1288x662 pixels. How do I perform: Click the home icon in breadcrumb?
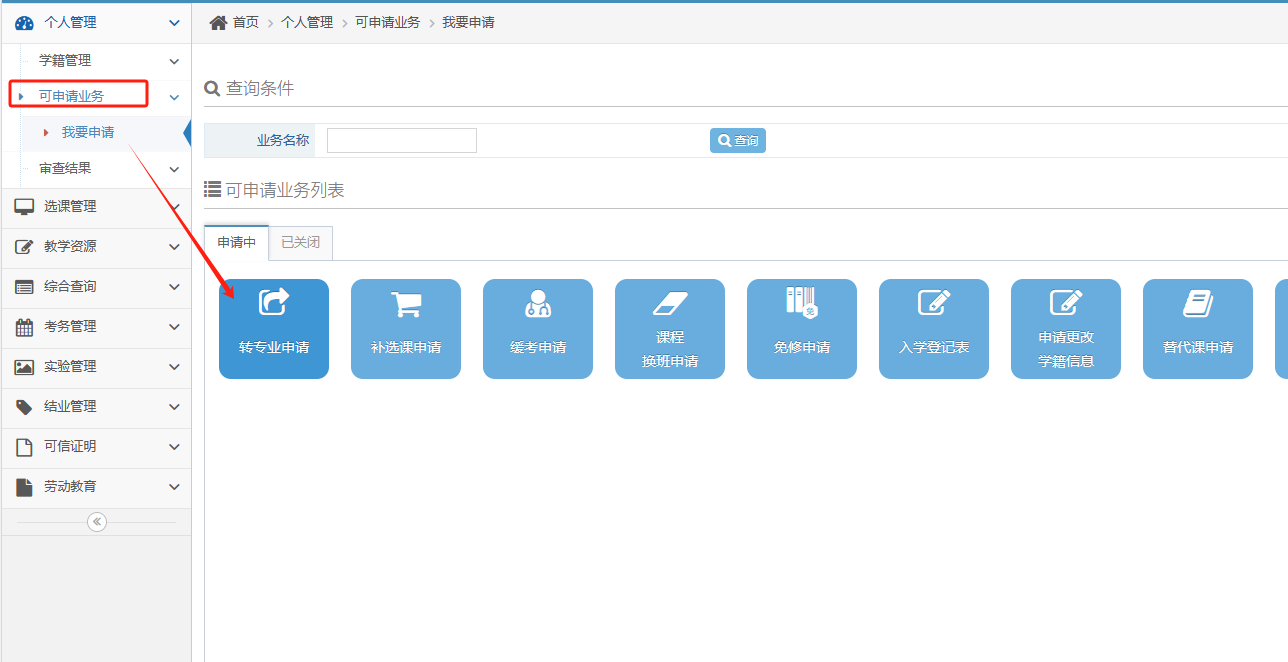(x=218, y=22)
